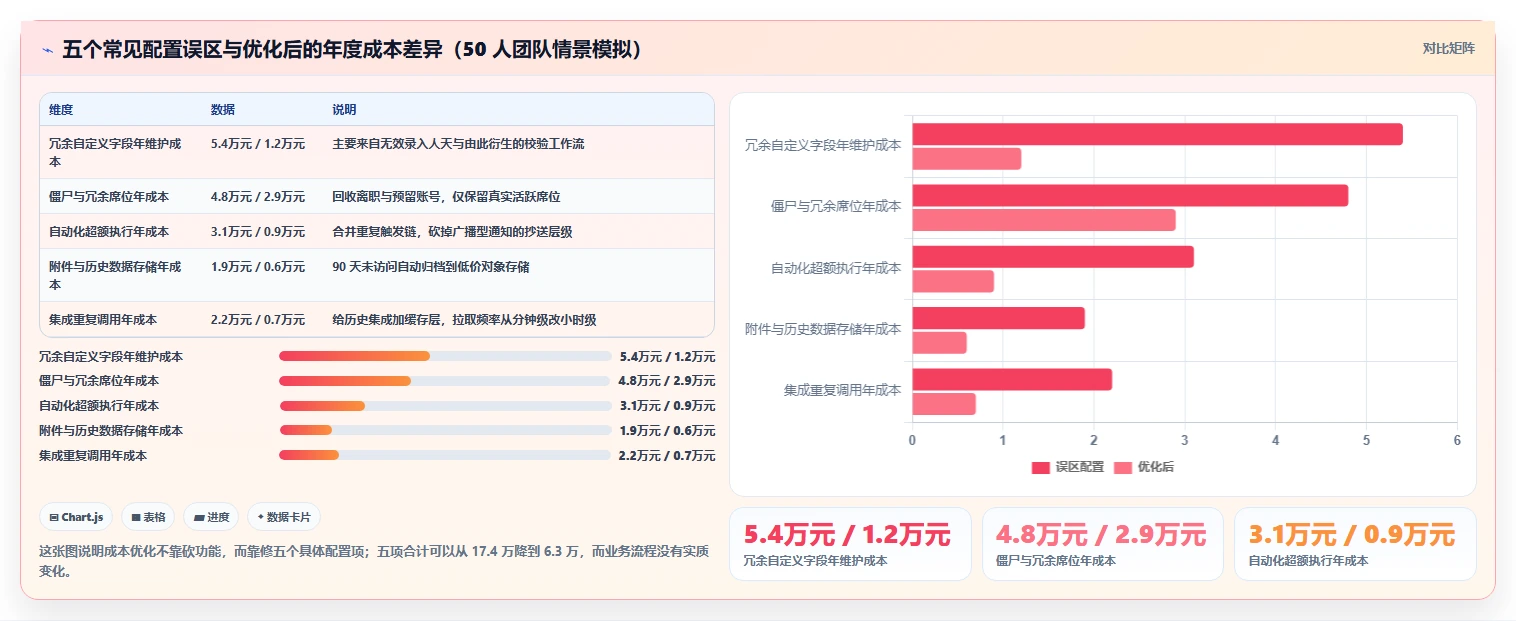Click chart axis label 集成重复调用年成本
The width and height of the screenshot is (1516, 621).
842,390
